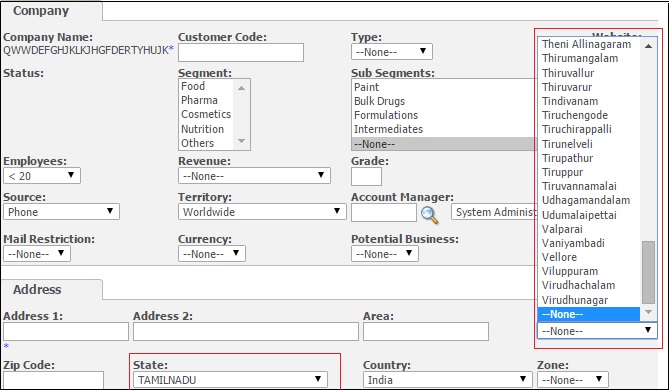Screen dimensions: 669x390
Task: Choose Thiruvarur from the city list
Action: (589, 87)
